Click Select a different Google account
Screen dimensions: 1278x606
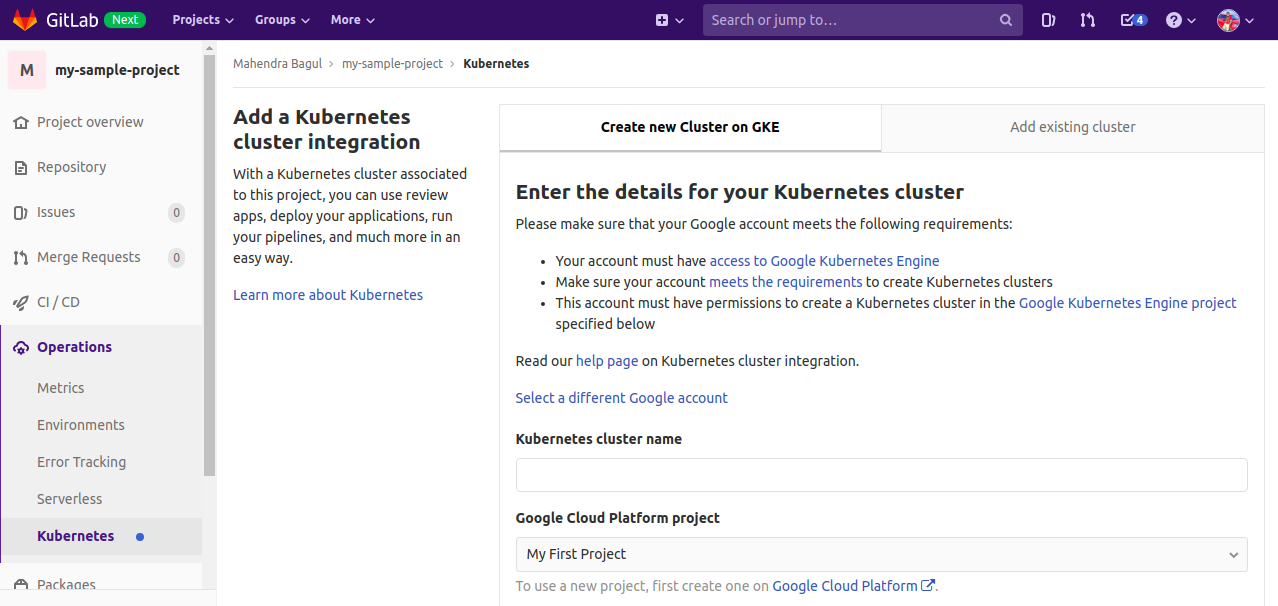point(622,398)
